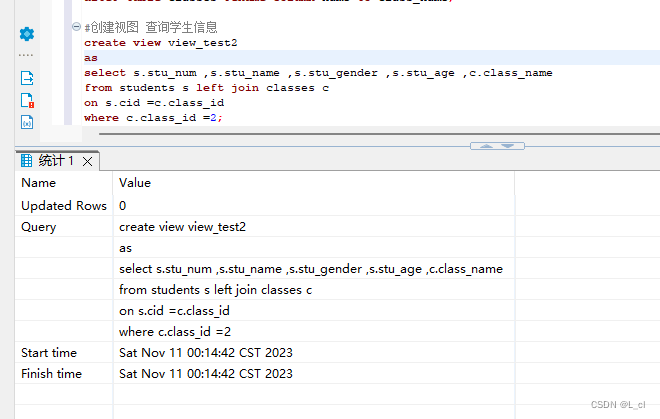Close the 统计 1 results tab
Image resolution: width=660 pixels, height=419 pixels.
(x=88, y=161)
